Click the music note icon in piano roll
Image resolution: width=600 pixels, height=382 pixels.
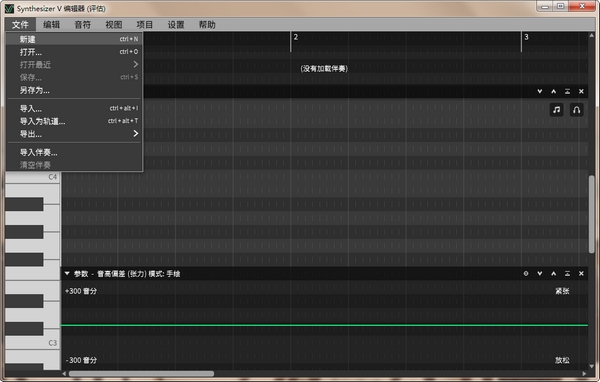[556, 110]
